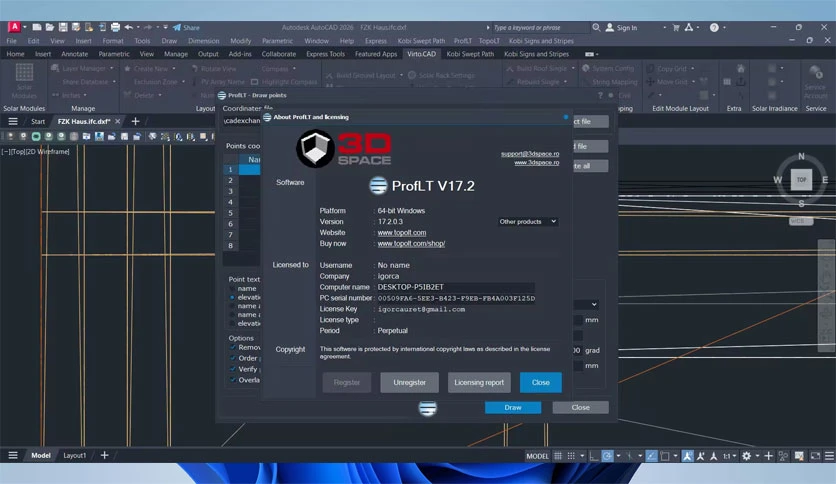Image resolution: width=836 pixels, height=484 pixels.
Task: Click the Service Account icon
Action: click(815, 72)
